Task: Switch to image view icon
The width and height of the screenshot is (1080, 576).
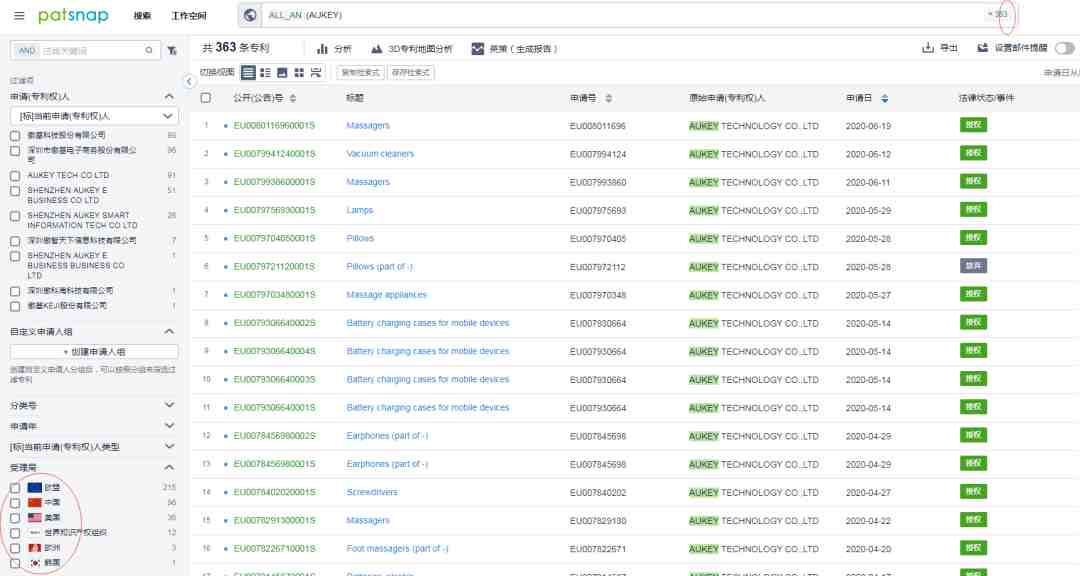Action: point(282,72)
